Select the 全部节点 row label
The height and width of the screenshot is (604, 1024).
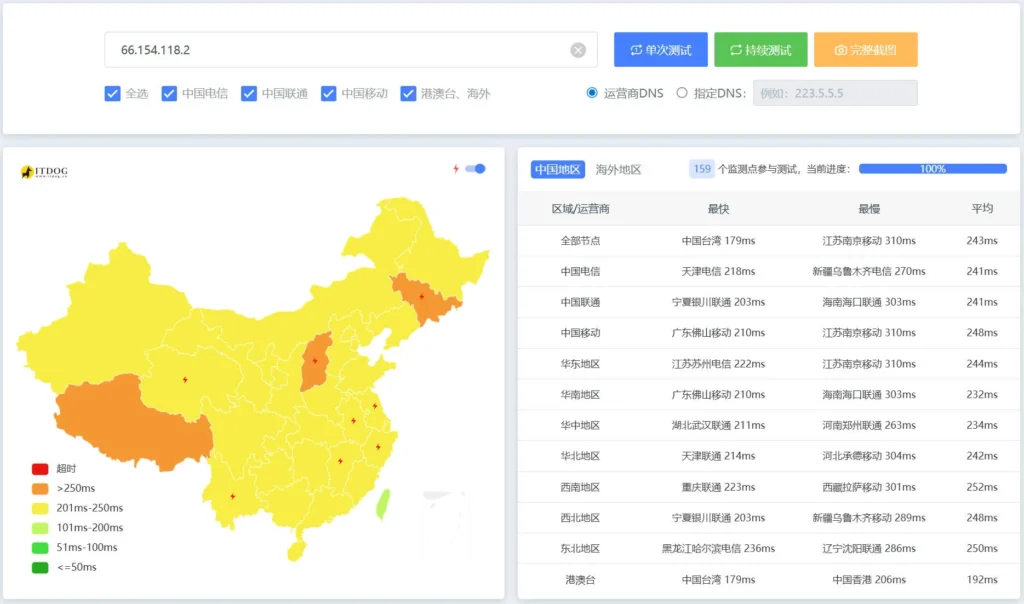tap(580, 240)
